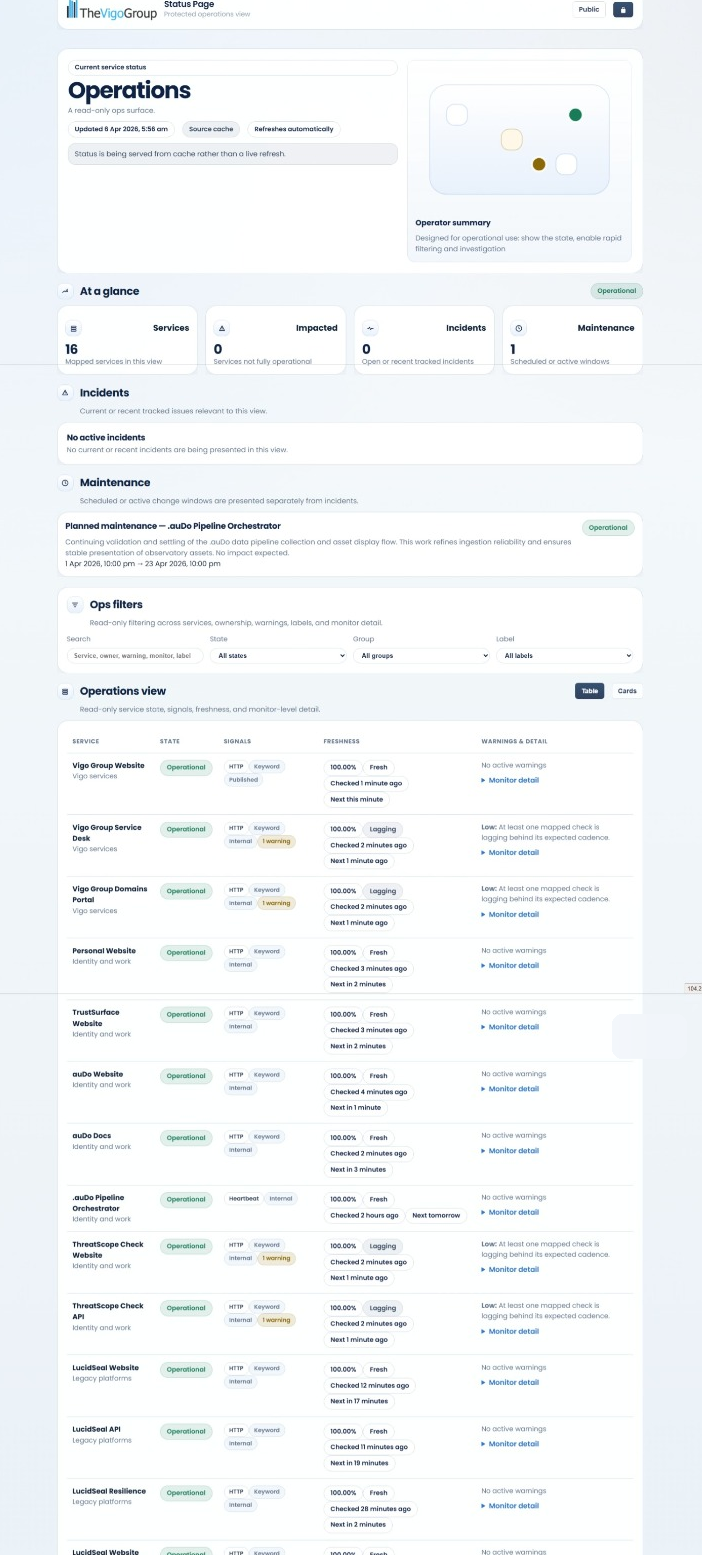702x1555 pixels.
Task: Click the Maintenance card clock icon
Action: [x=518, y=328]
